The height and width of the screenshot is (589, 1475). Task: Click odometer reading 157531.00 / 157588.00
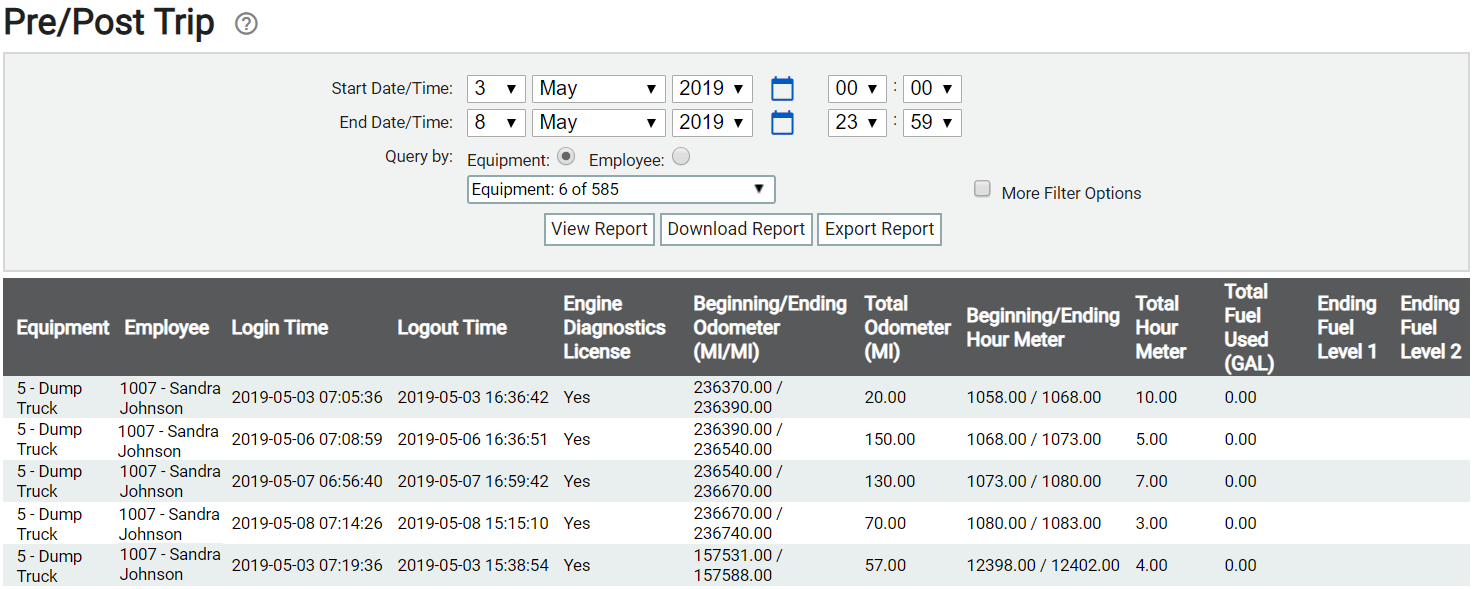(738, 566)
